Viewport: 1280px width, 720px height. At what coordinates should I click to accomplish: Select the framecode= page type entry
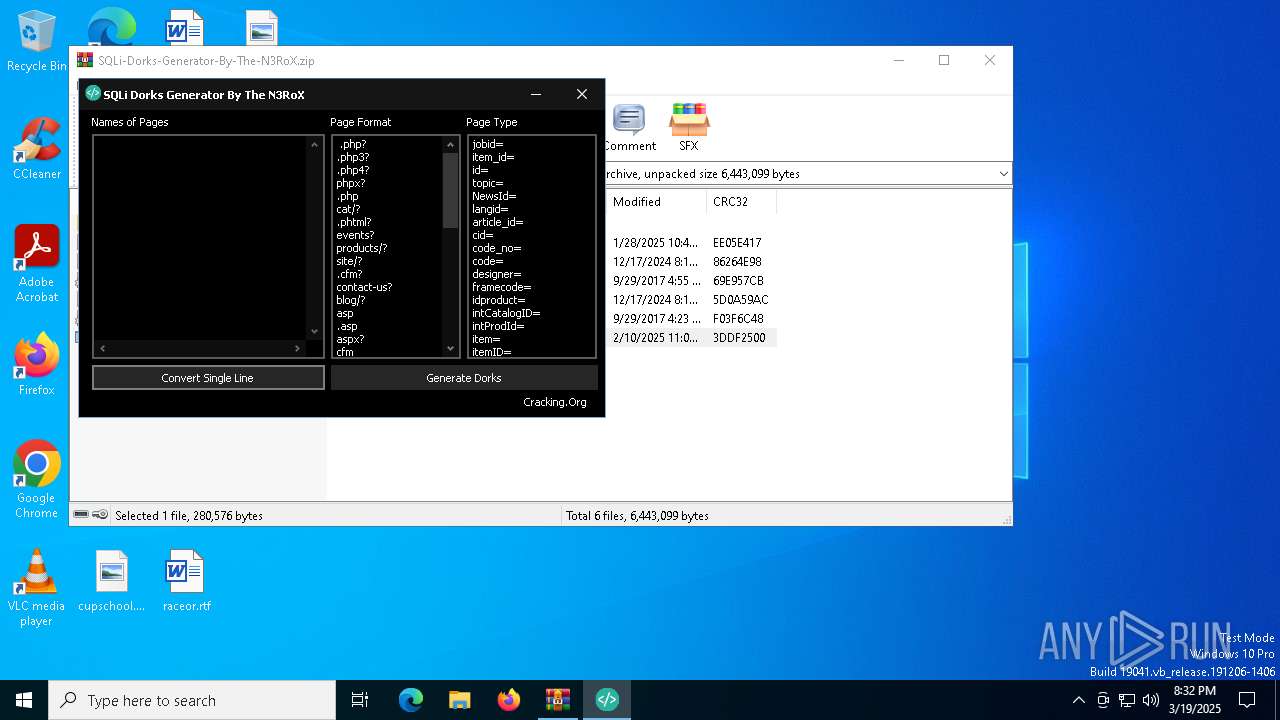pyautogui.click(x=502, y=287)
